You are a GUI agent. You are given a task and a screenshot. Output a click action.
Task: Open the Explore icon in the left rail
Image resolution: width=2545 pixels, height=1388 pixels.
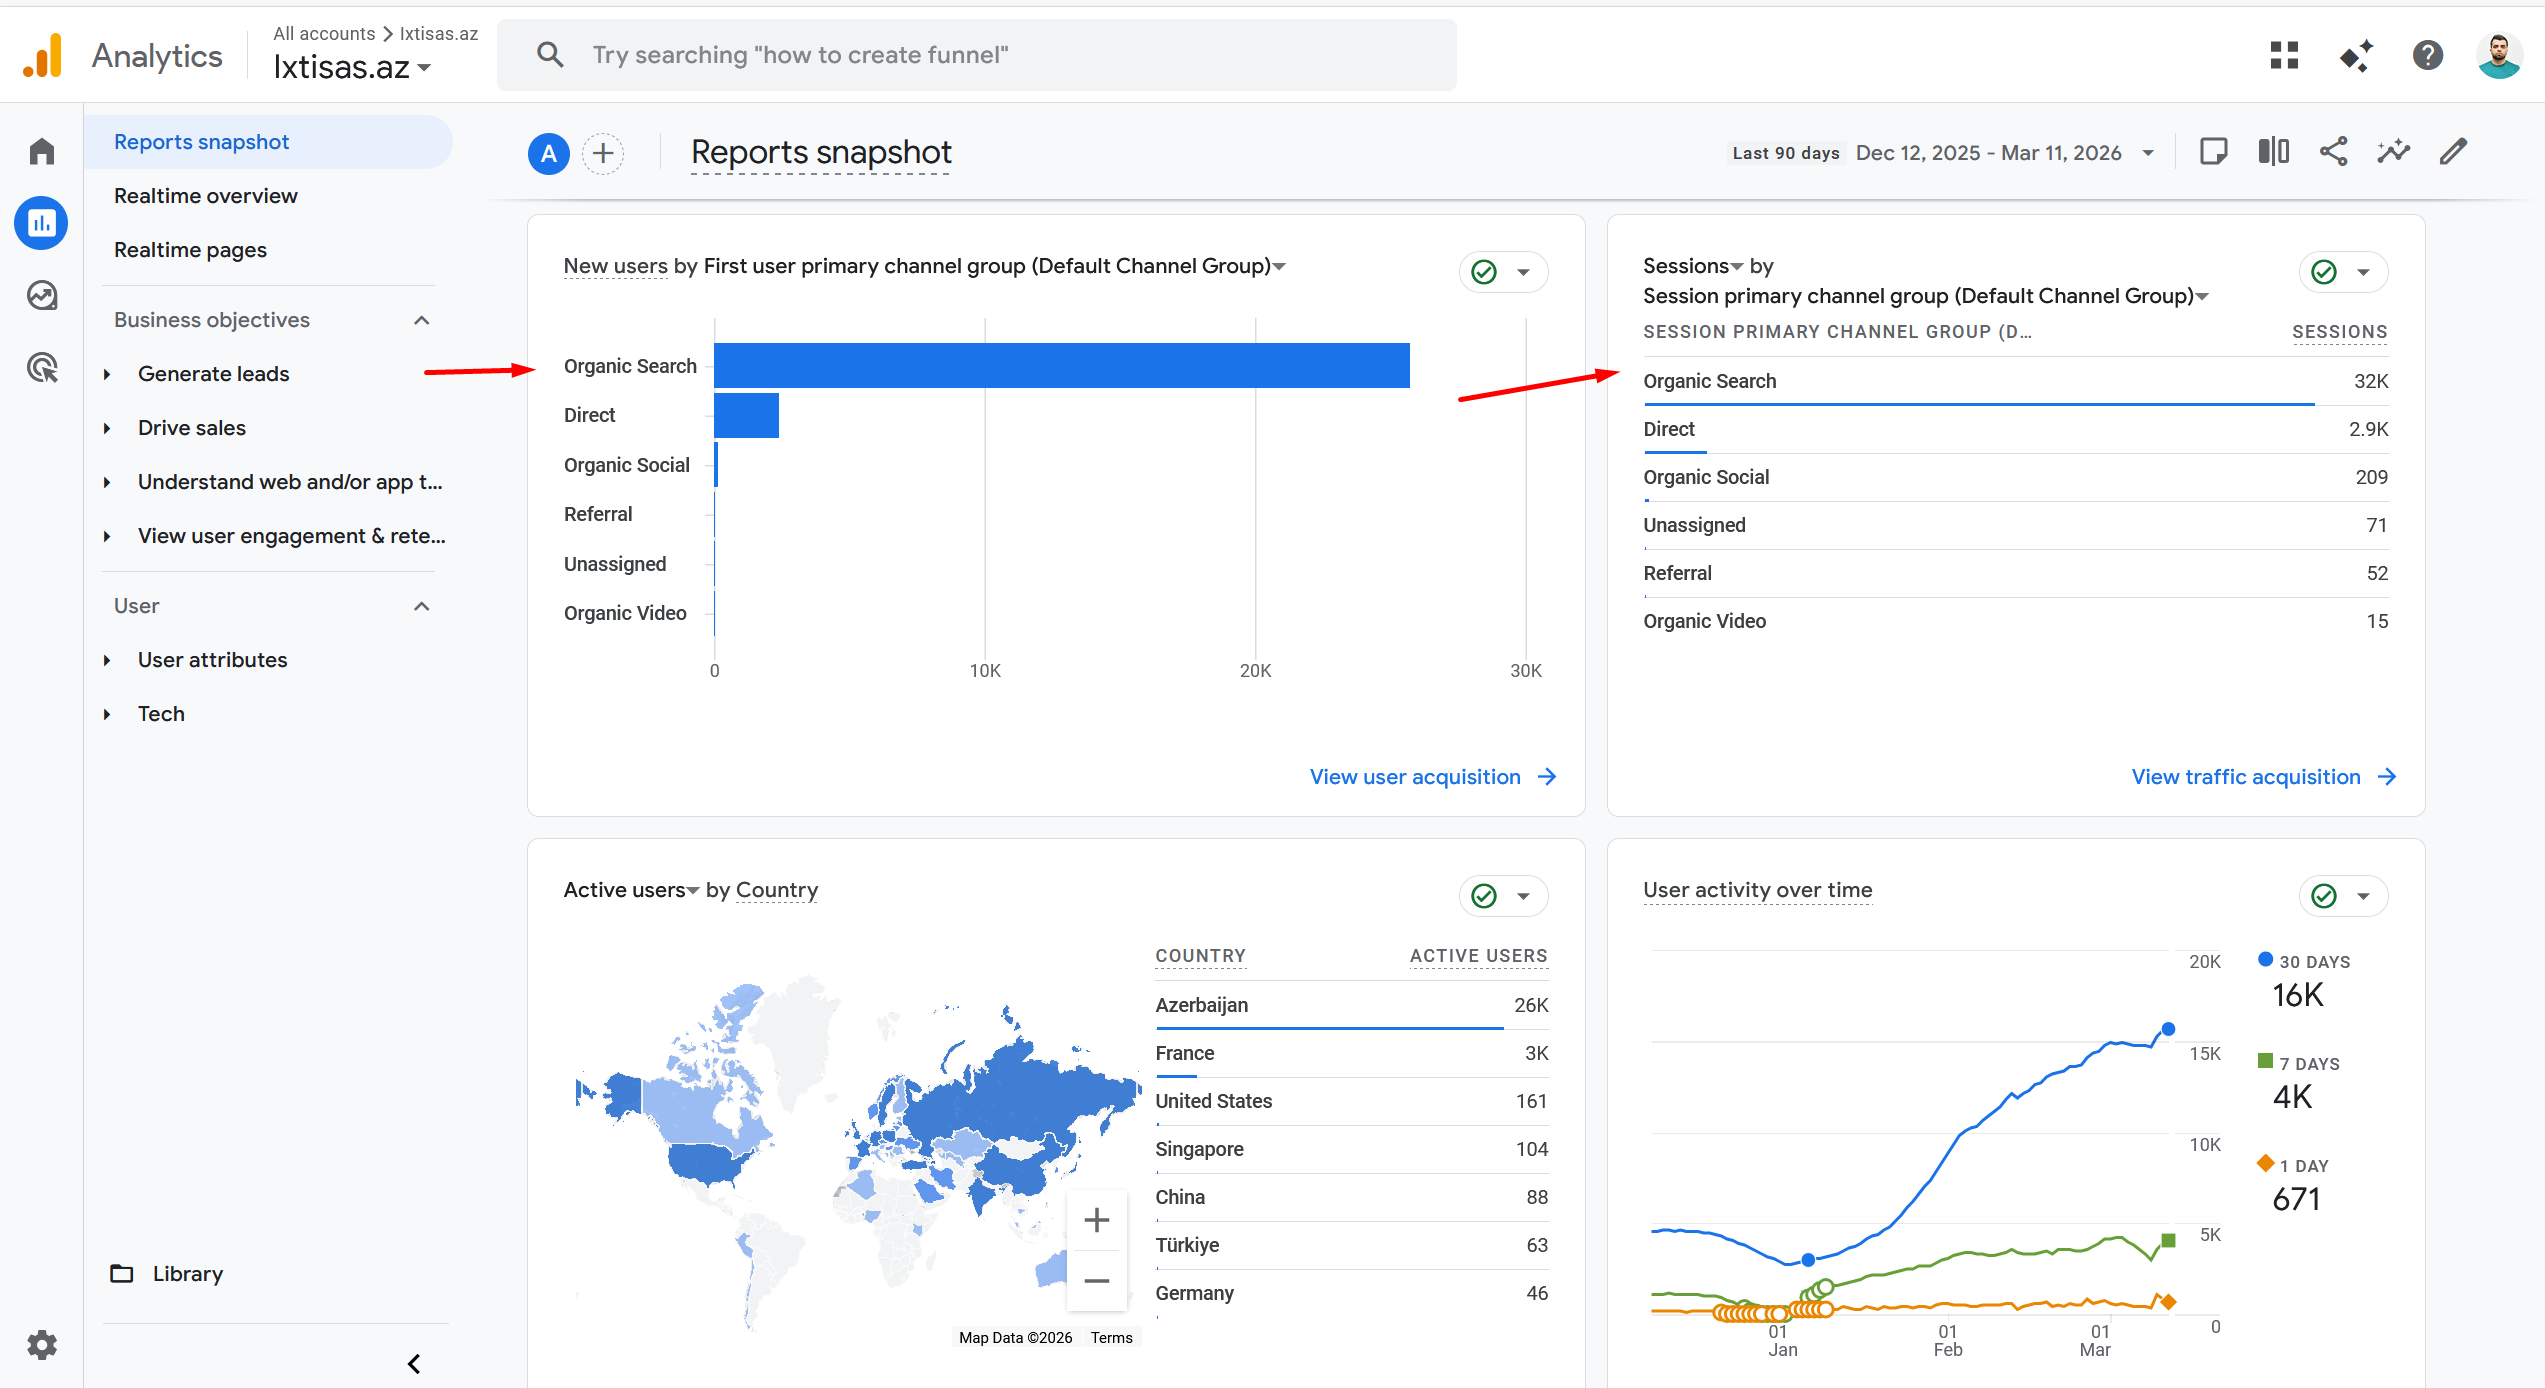42,296
